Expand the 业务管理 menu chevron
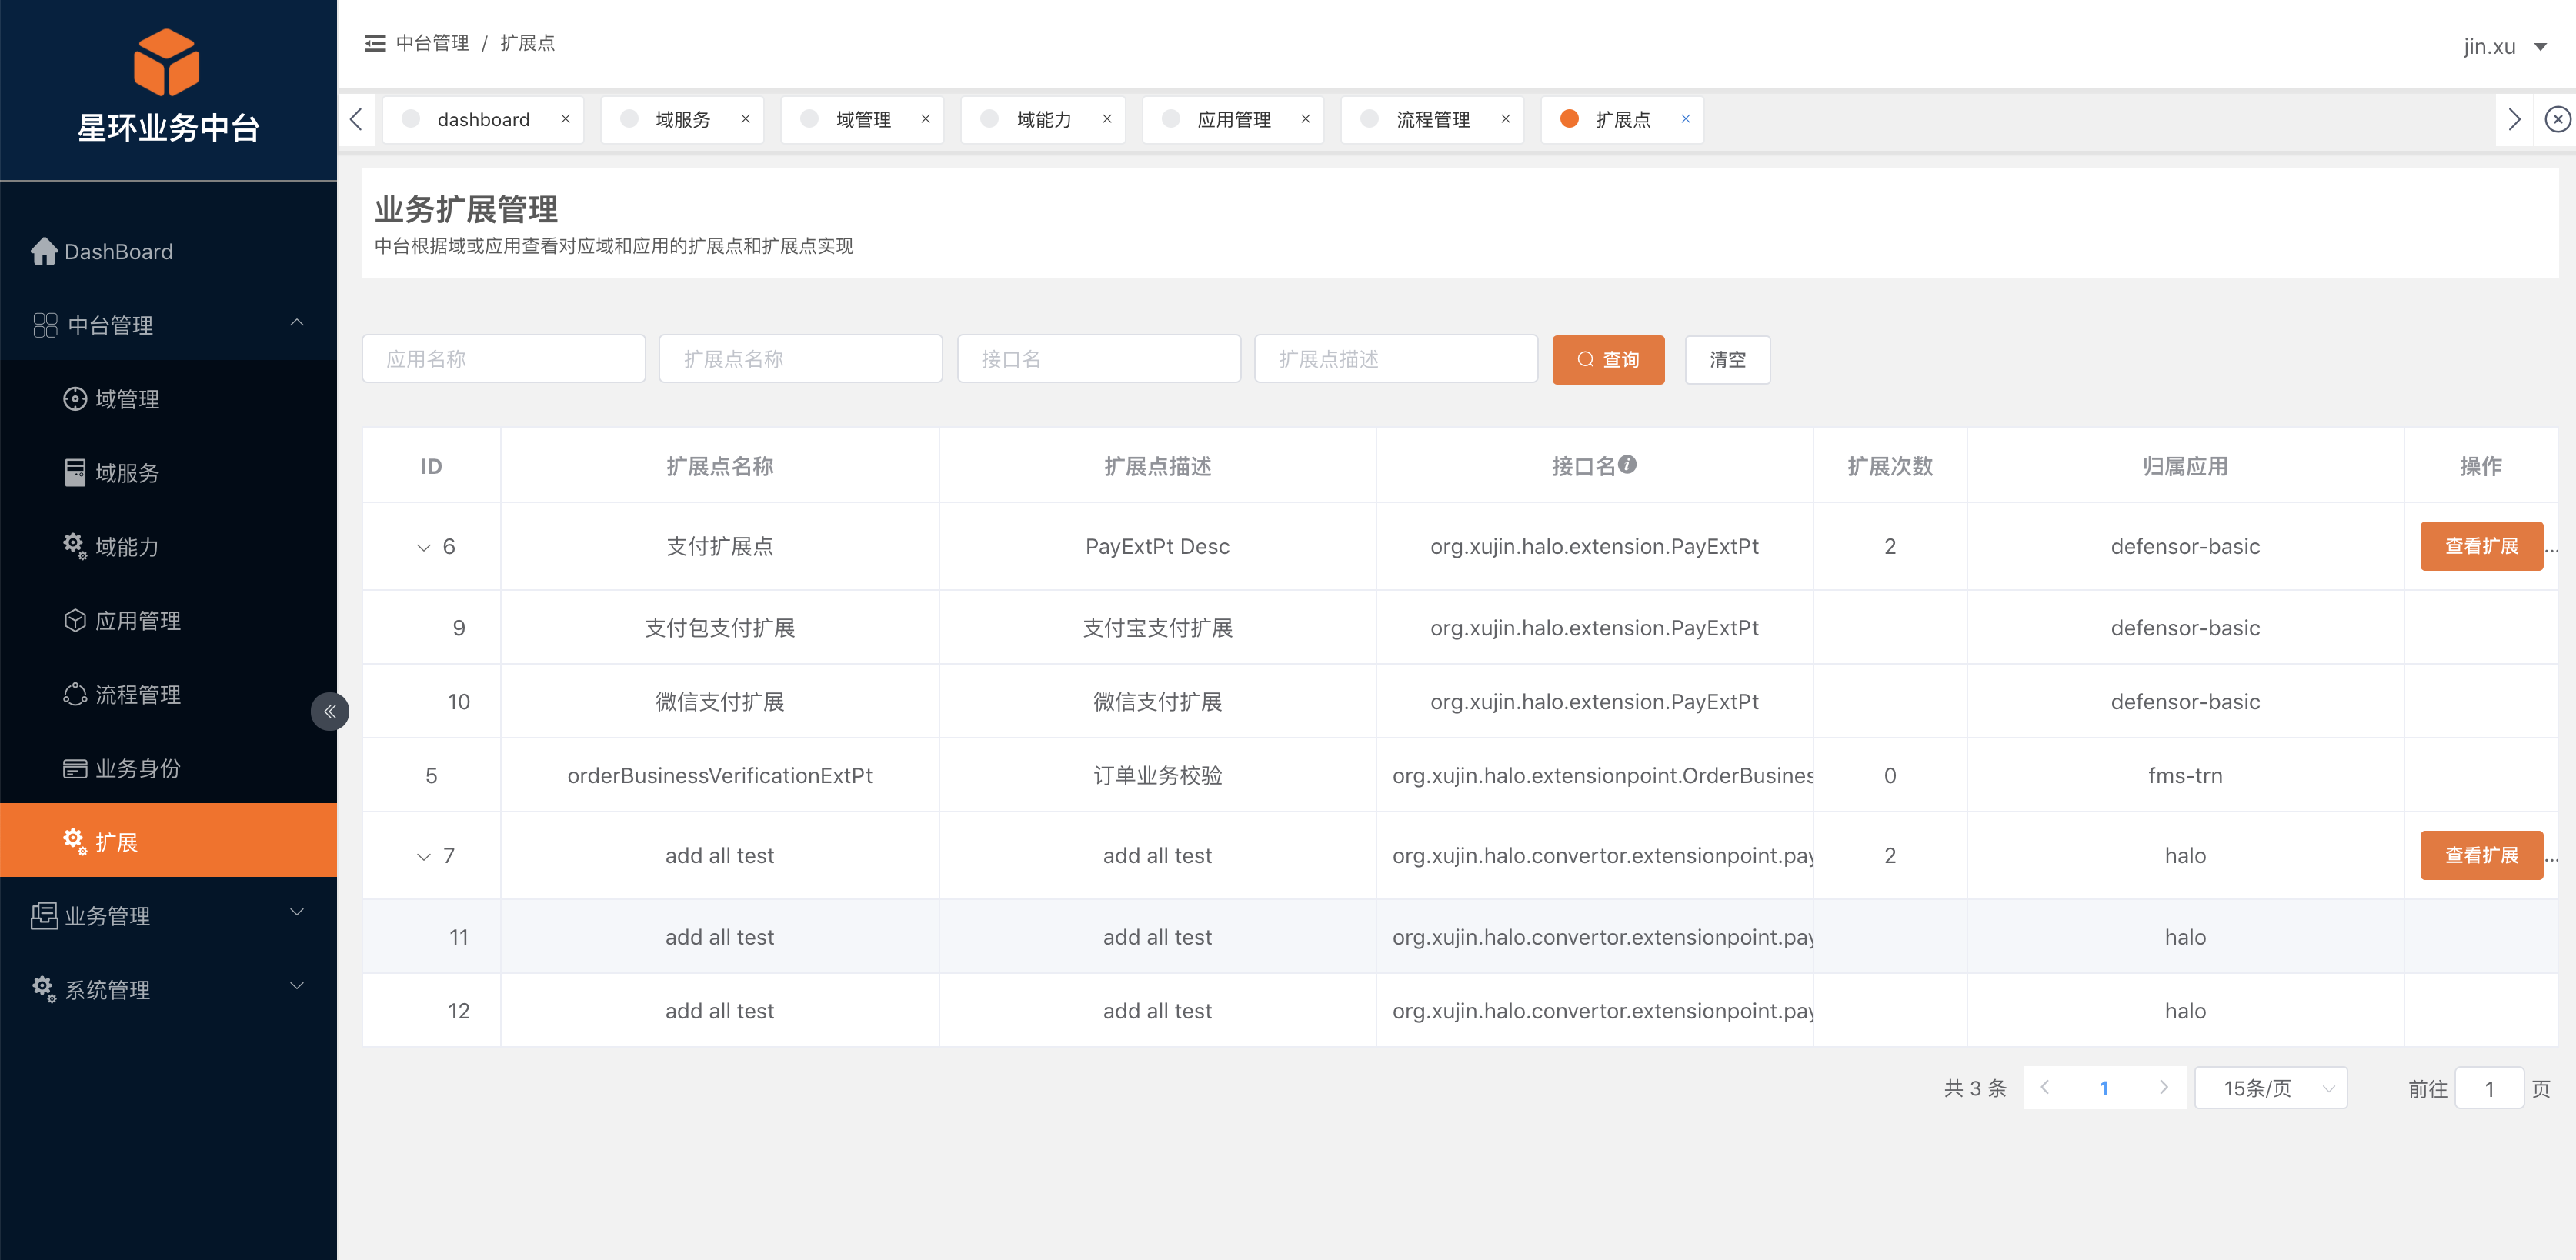 (296, 913)
